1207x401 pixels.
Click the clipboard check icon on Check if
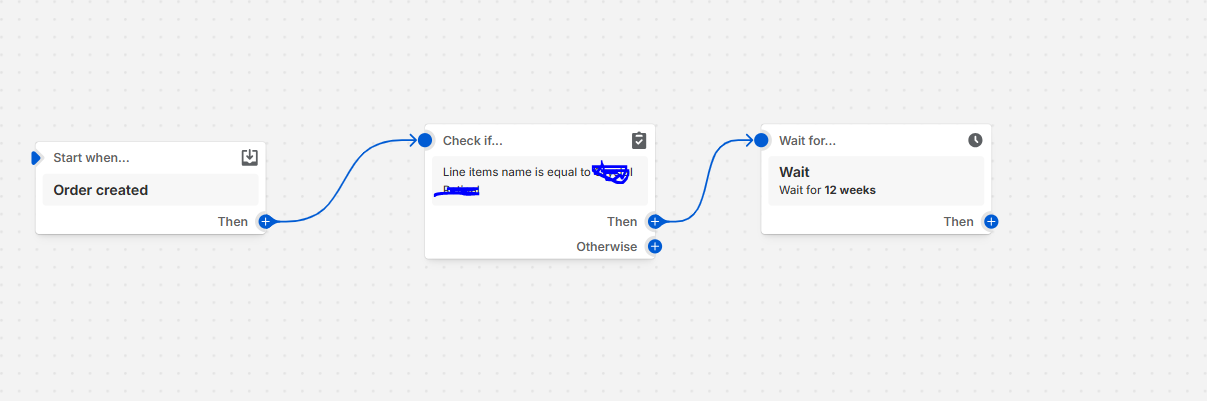click(x=639, y=140)
